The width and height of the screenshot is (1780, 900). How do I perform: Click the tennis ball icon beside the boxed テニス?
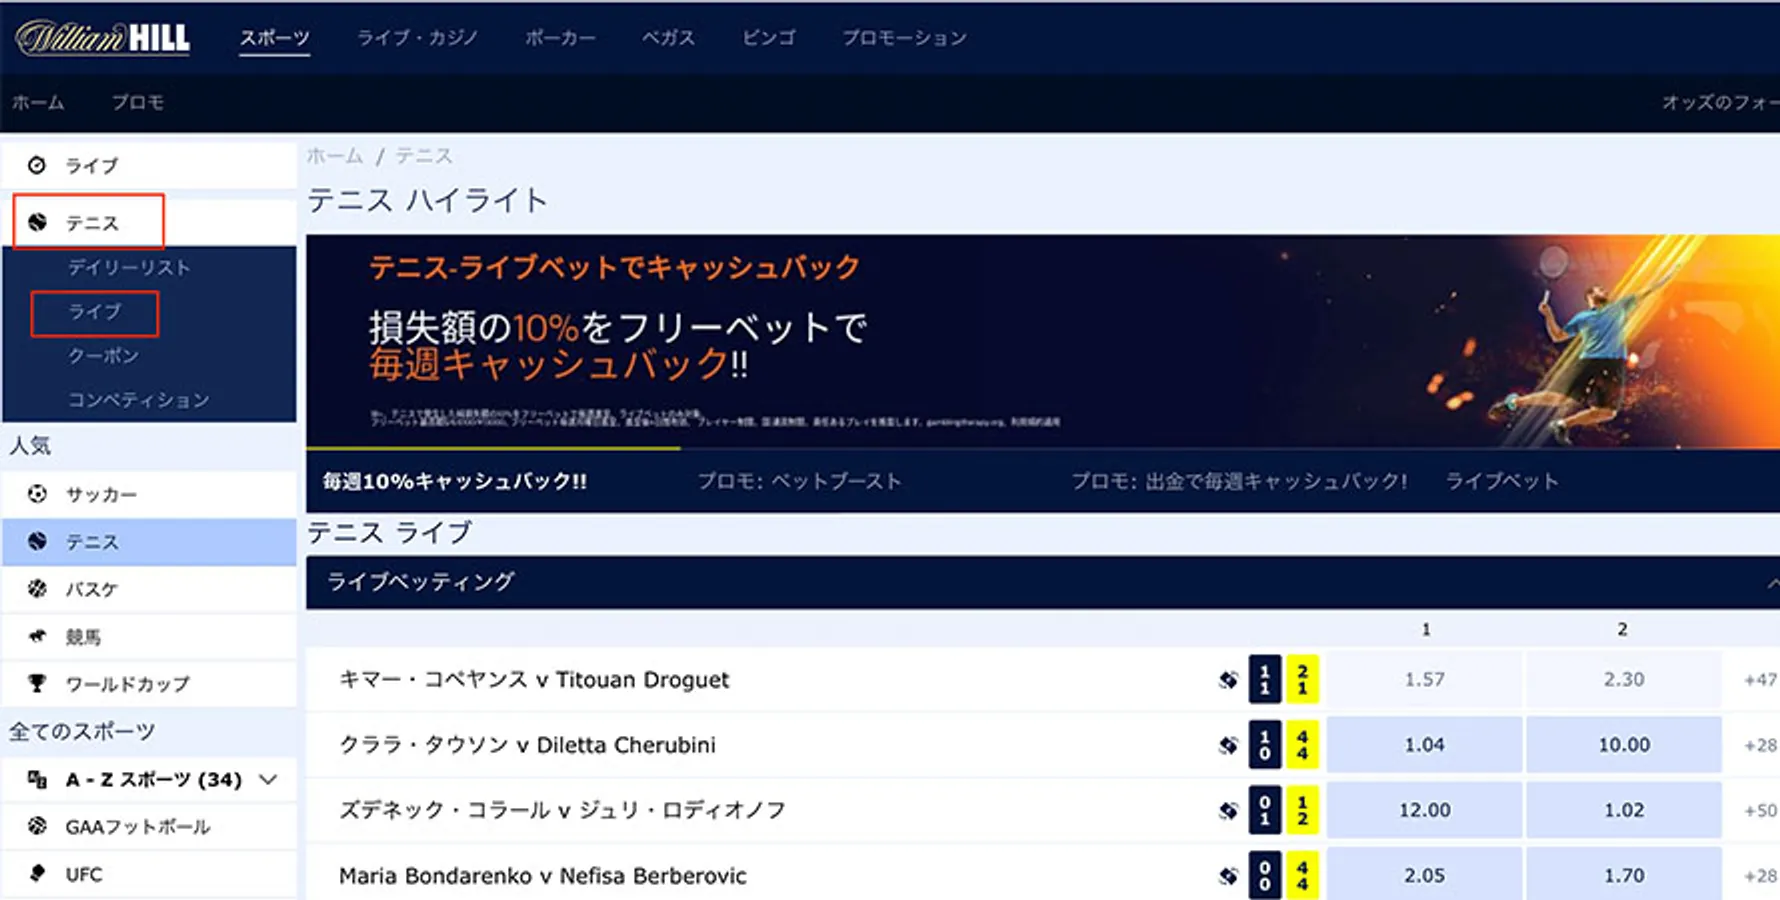[x=37, y=222]
